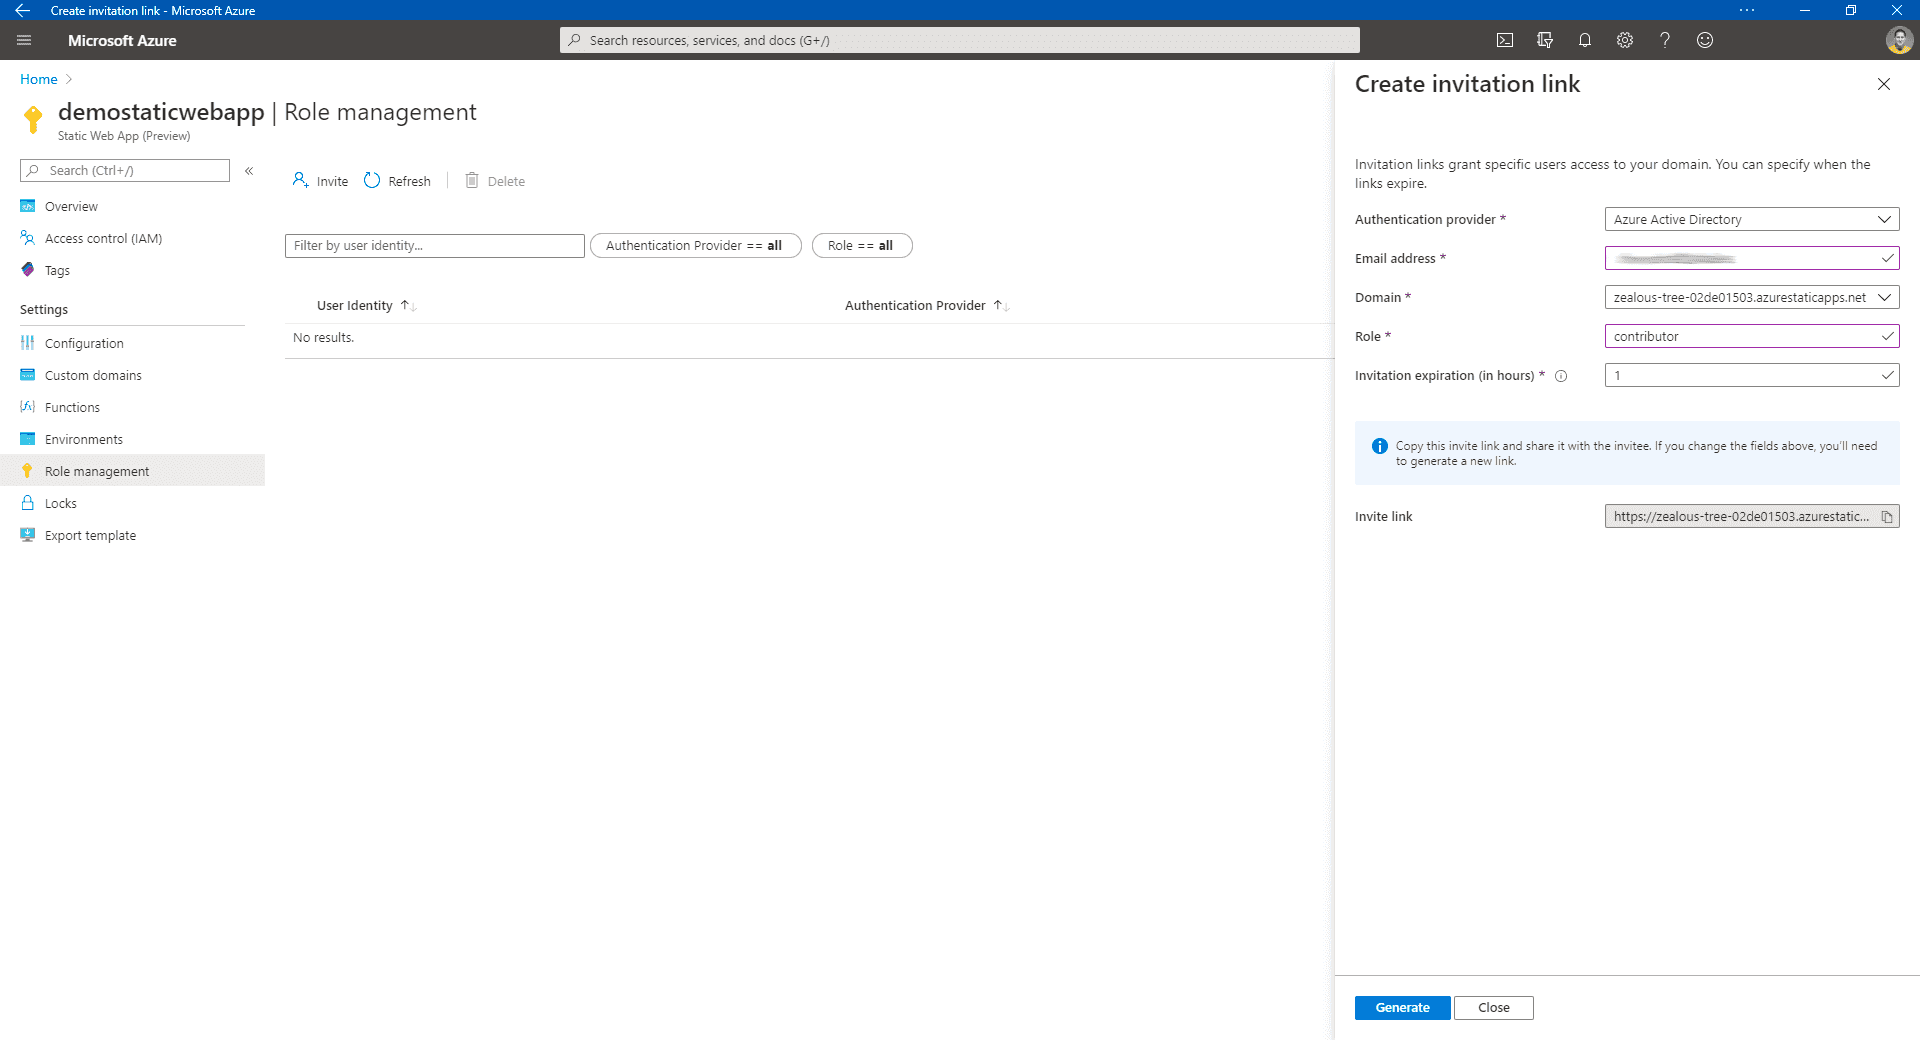Focus the sidebar Search (Ctrl+/) box
The height and width of the screenshot is (1040, 1920).
pyautogui.click(x=125, y=171)
